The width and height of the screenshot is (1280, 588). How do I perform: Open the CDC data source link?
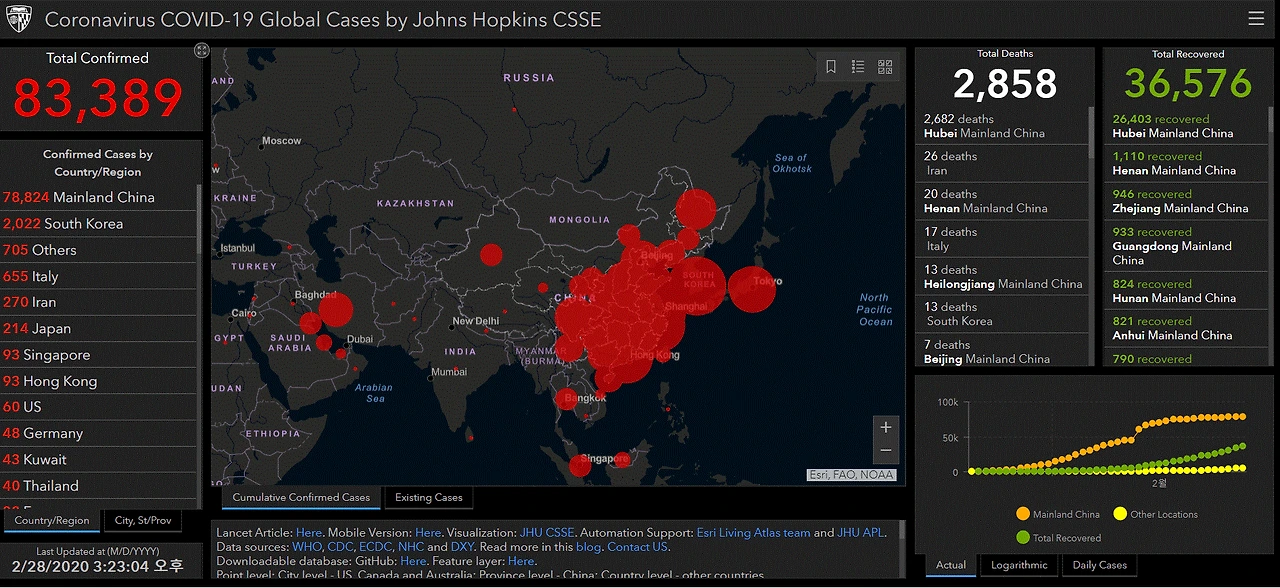coord(338,547)
